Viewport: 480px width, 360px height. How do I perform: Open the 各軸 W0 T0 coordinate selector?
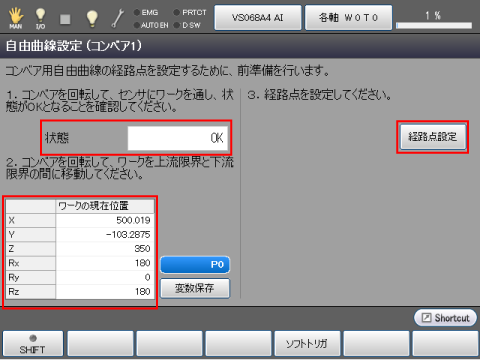(348, 18)
